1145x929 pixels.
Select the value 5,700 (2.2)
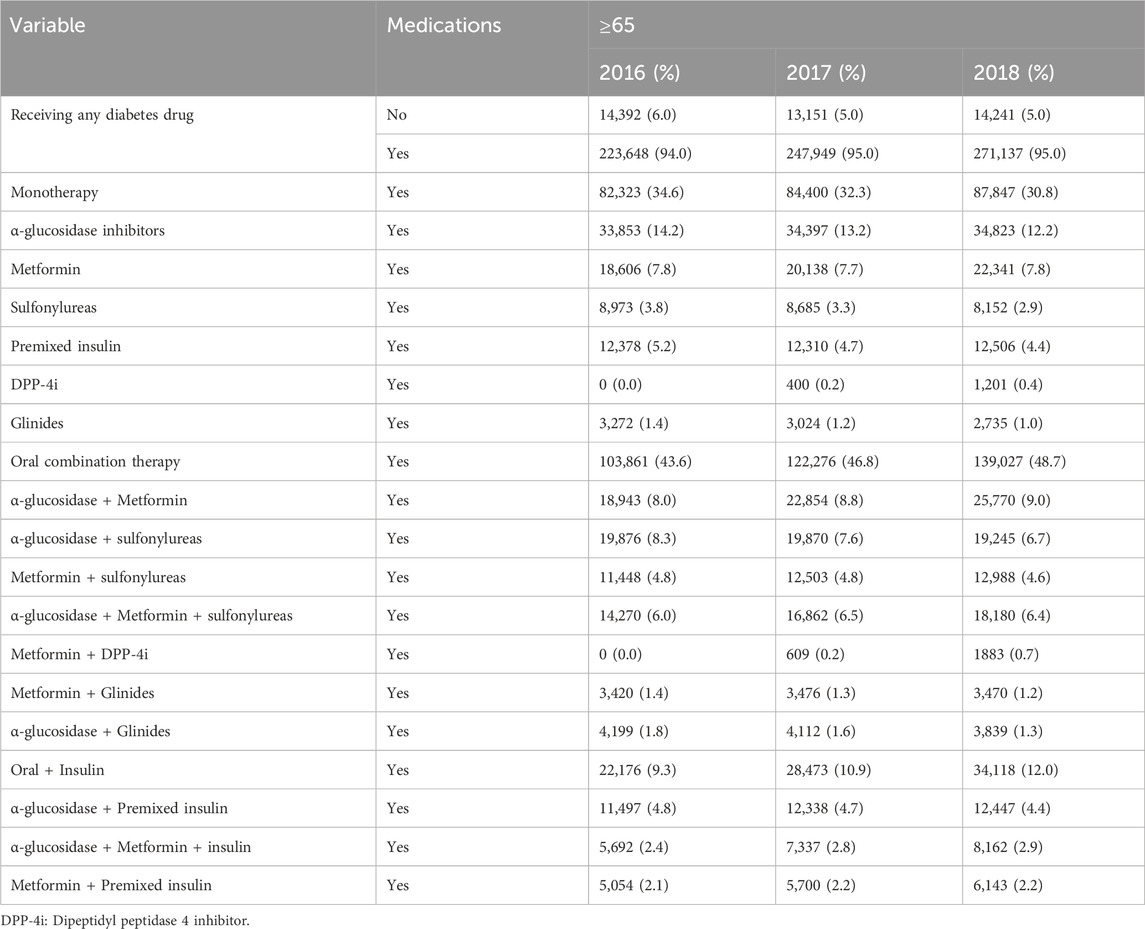(x=821, y=886)
